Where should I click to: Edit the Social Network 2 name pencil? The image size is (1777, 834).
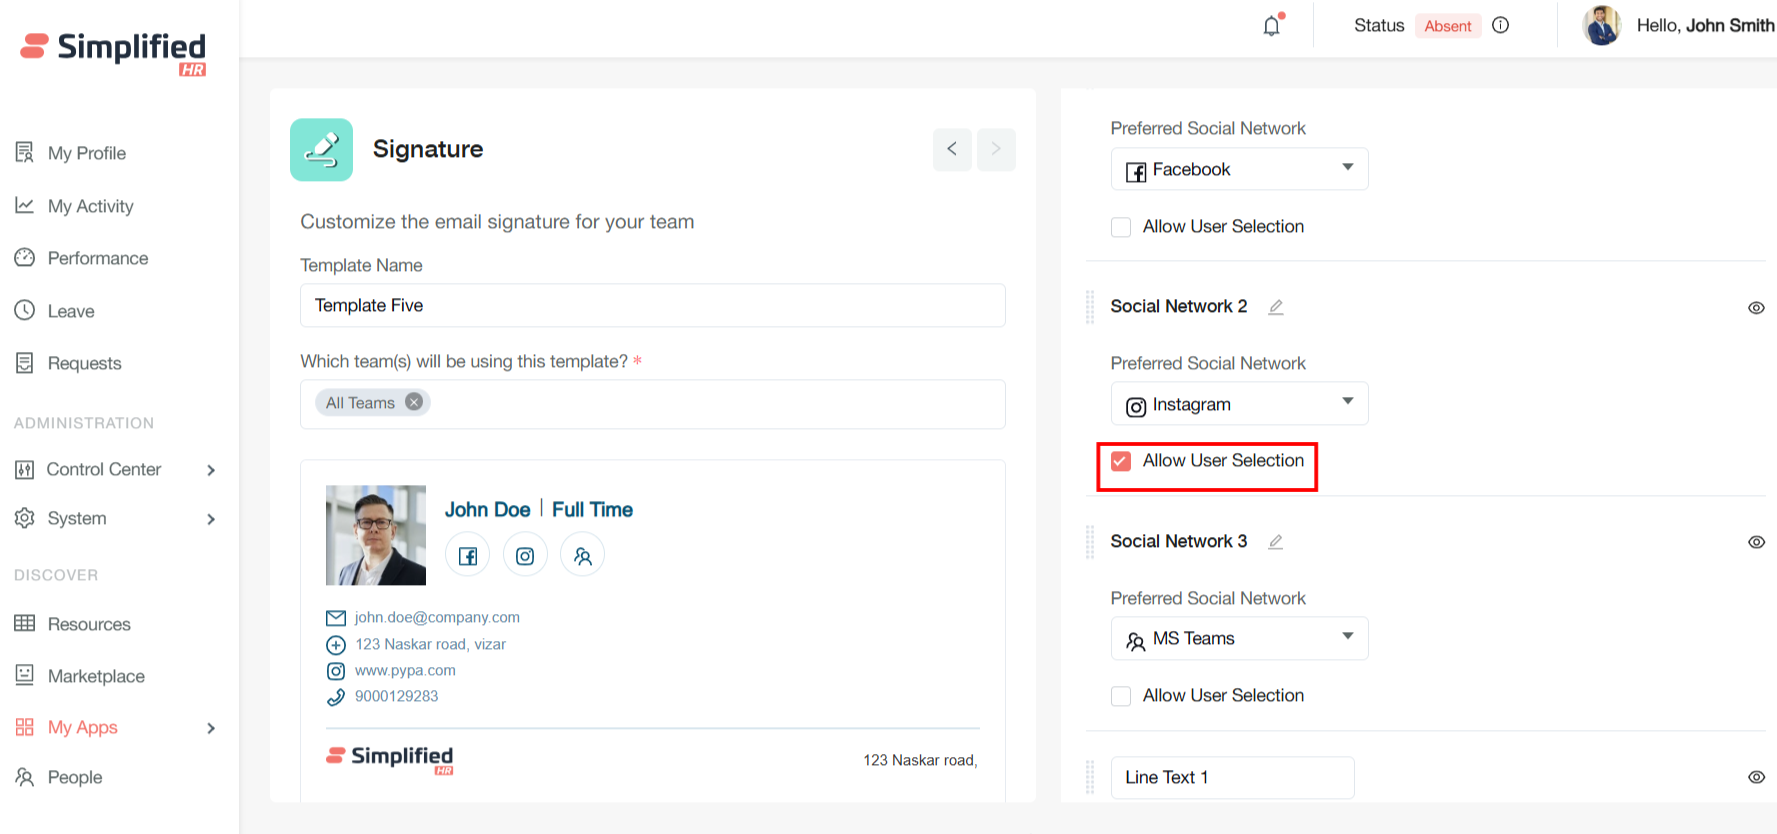(1275, 307)
